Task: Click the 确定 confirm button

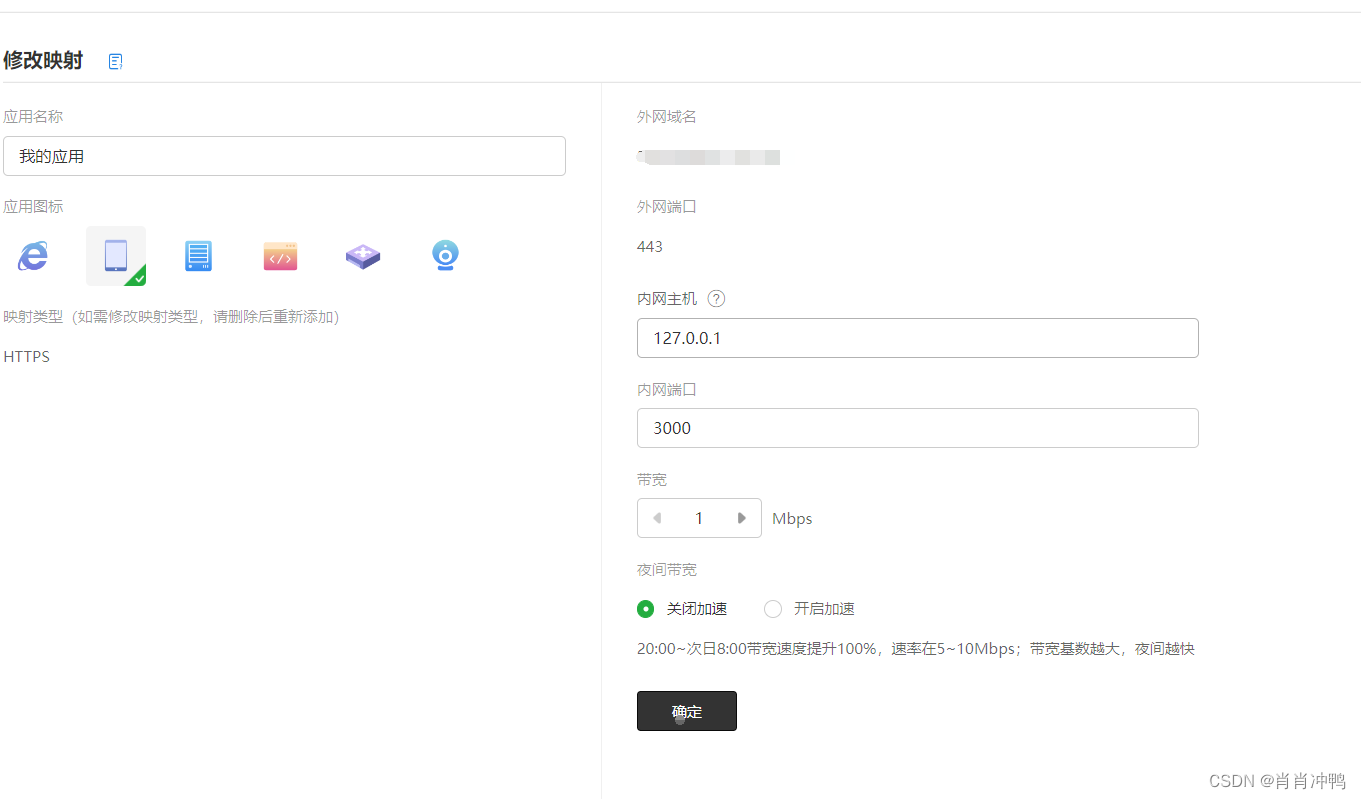Action: point(687,711)
